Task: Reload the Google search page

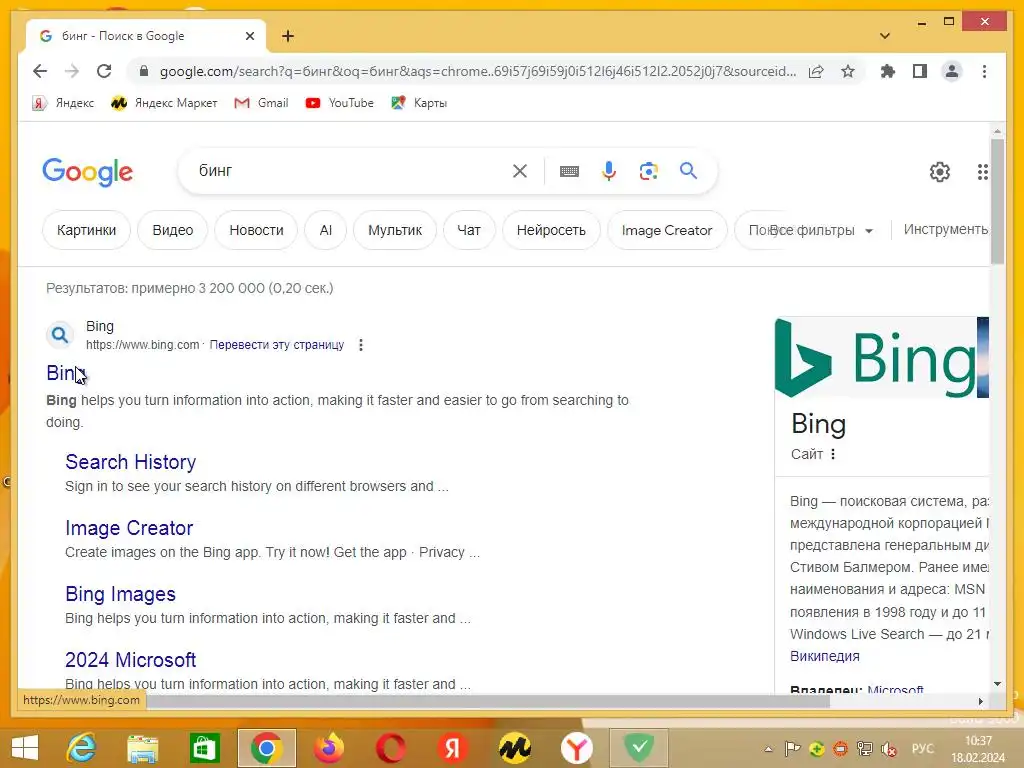Action: coord(104,71)
